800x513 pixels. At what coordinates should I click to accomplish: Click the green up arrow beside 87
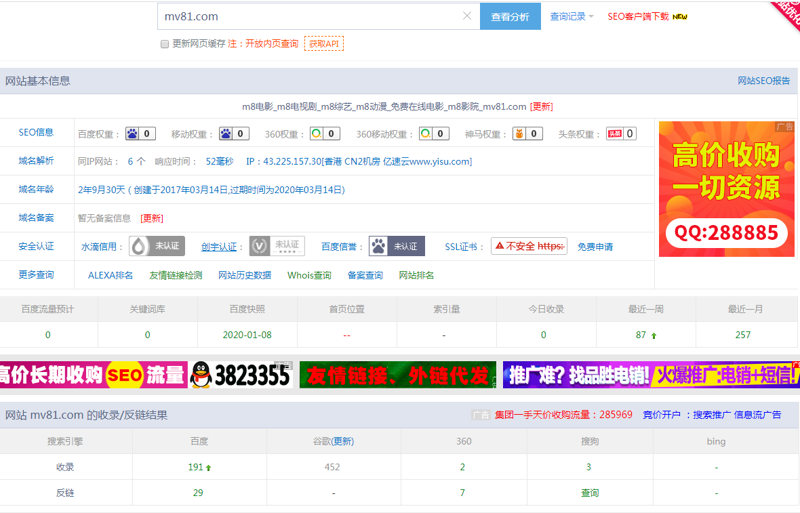tap(654, 335)
